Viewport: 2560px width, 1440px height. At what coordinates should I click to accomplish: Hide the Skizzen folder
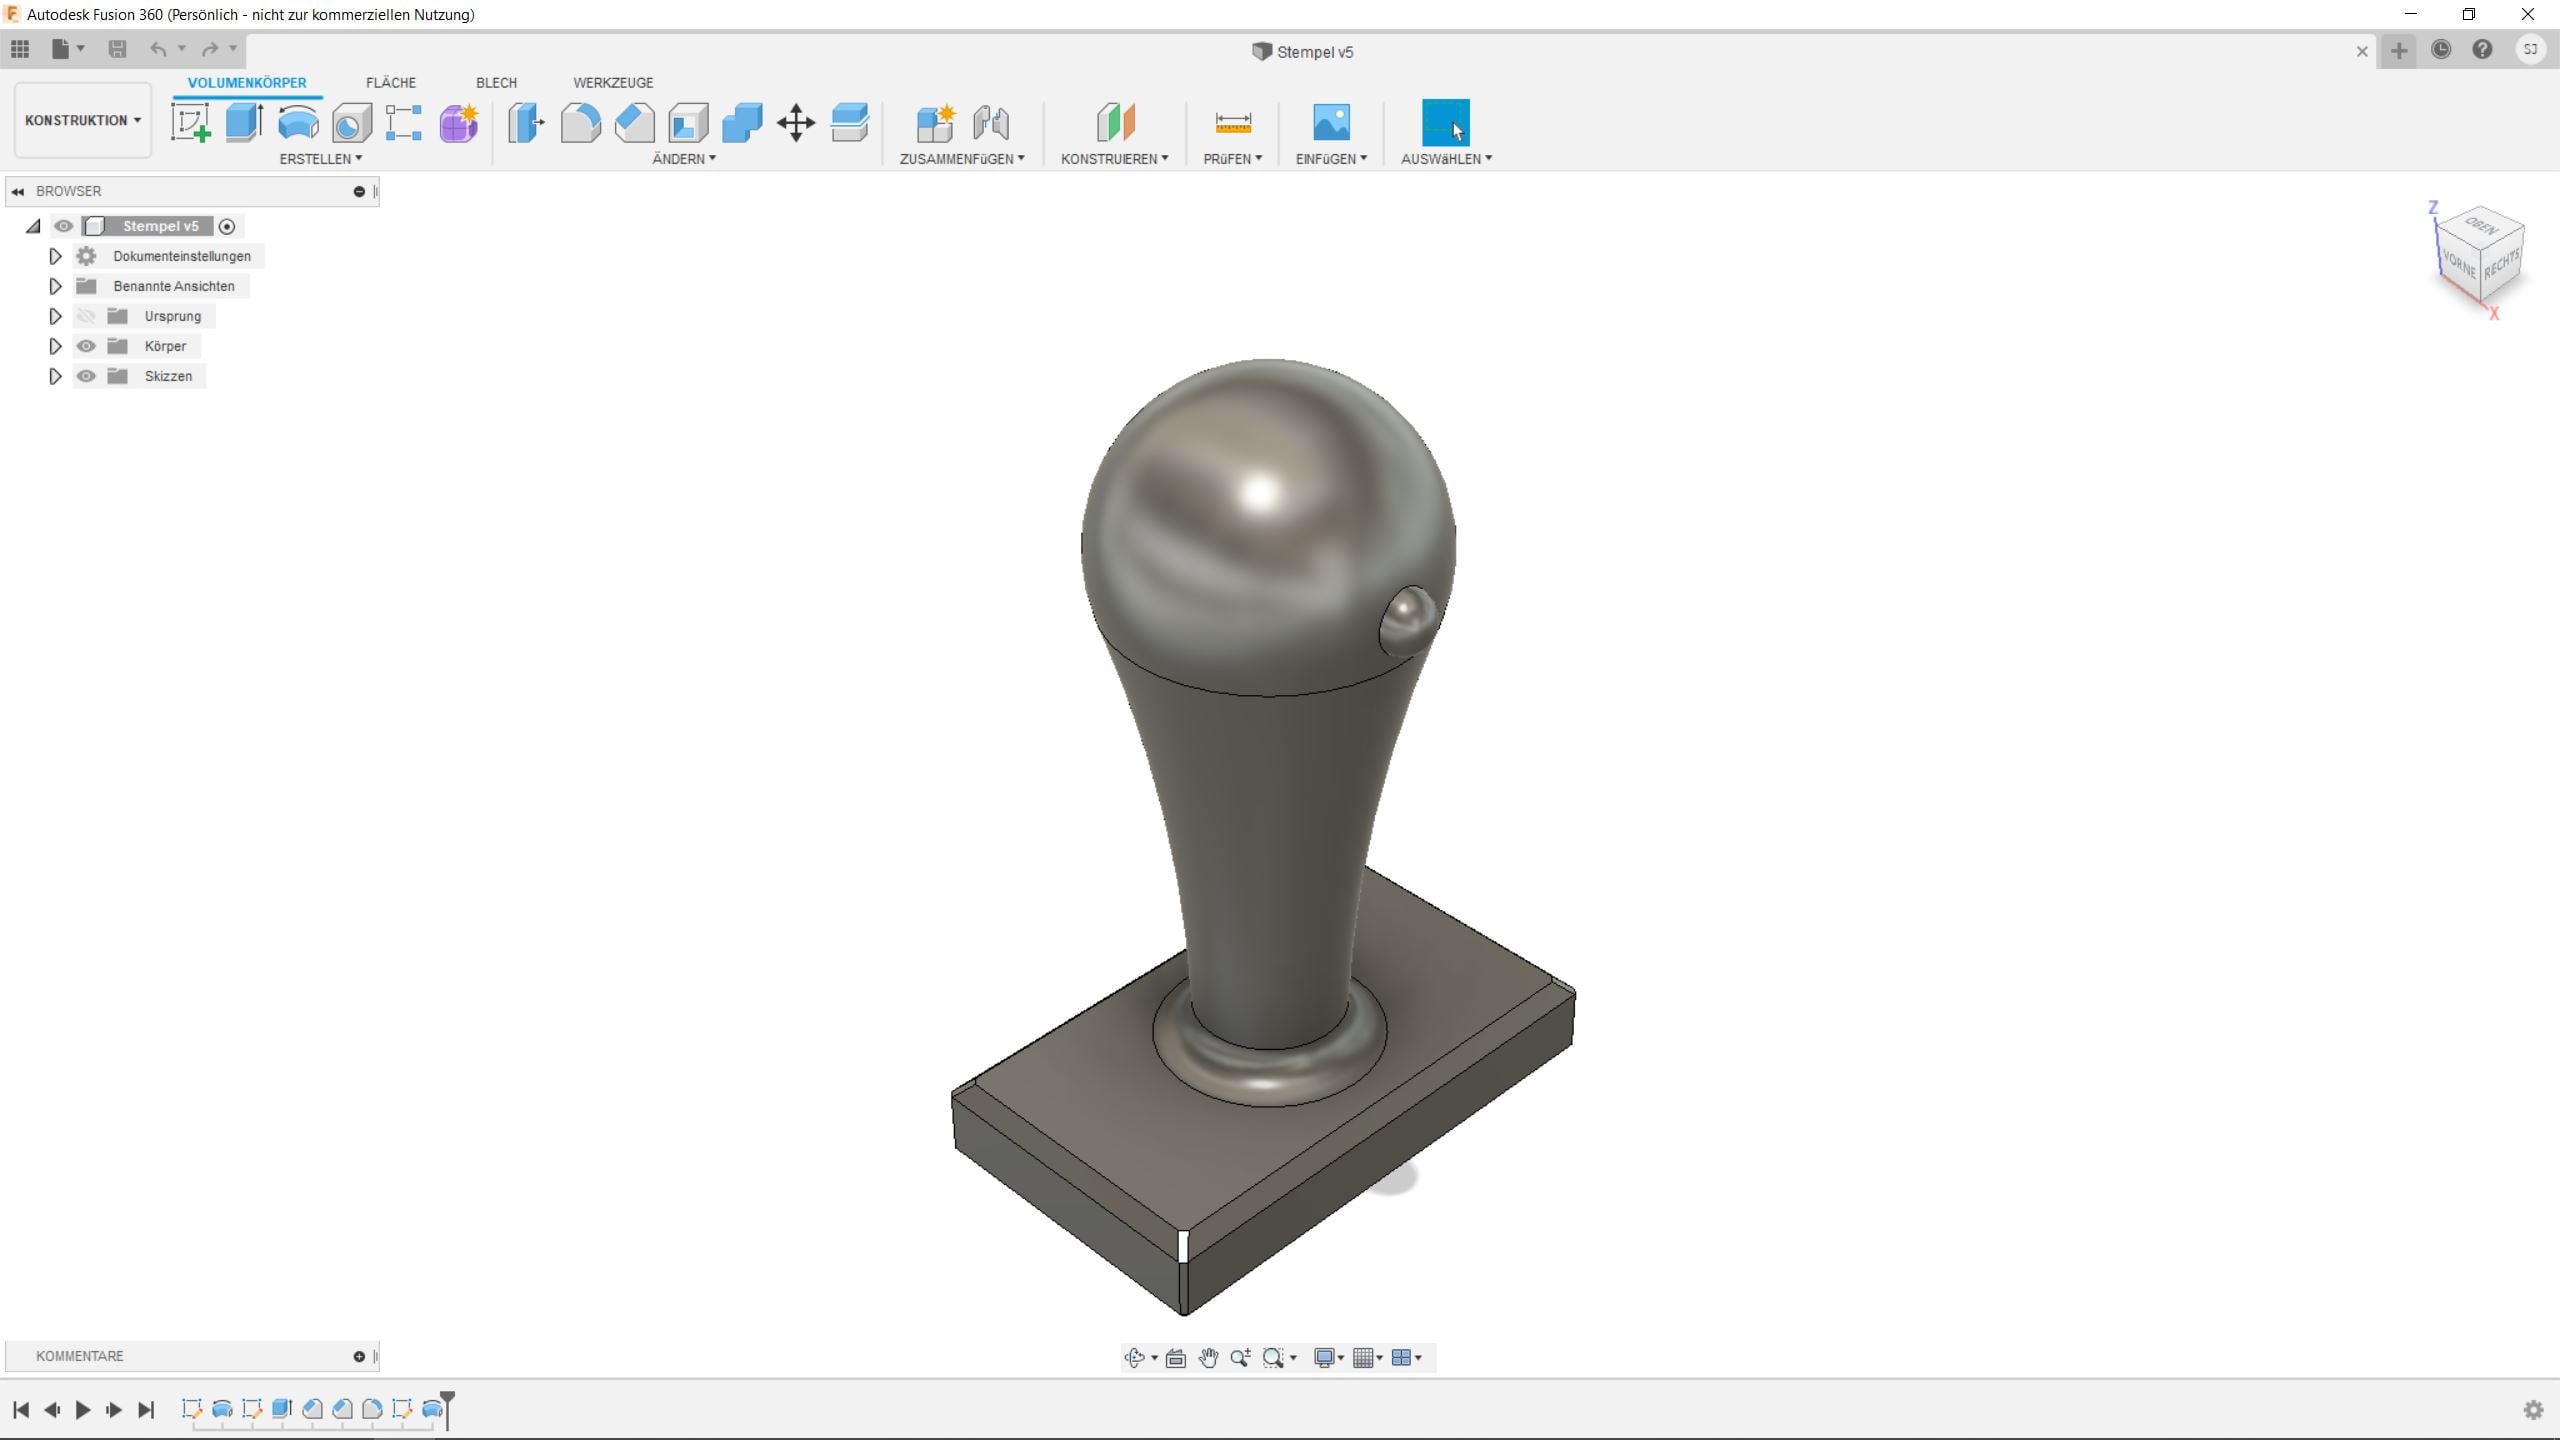click(86, 376)
